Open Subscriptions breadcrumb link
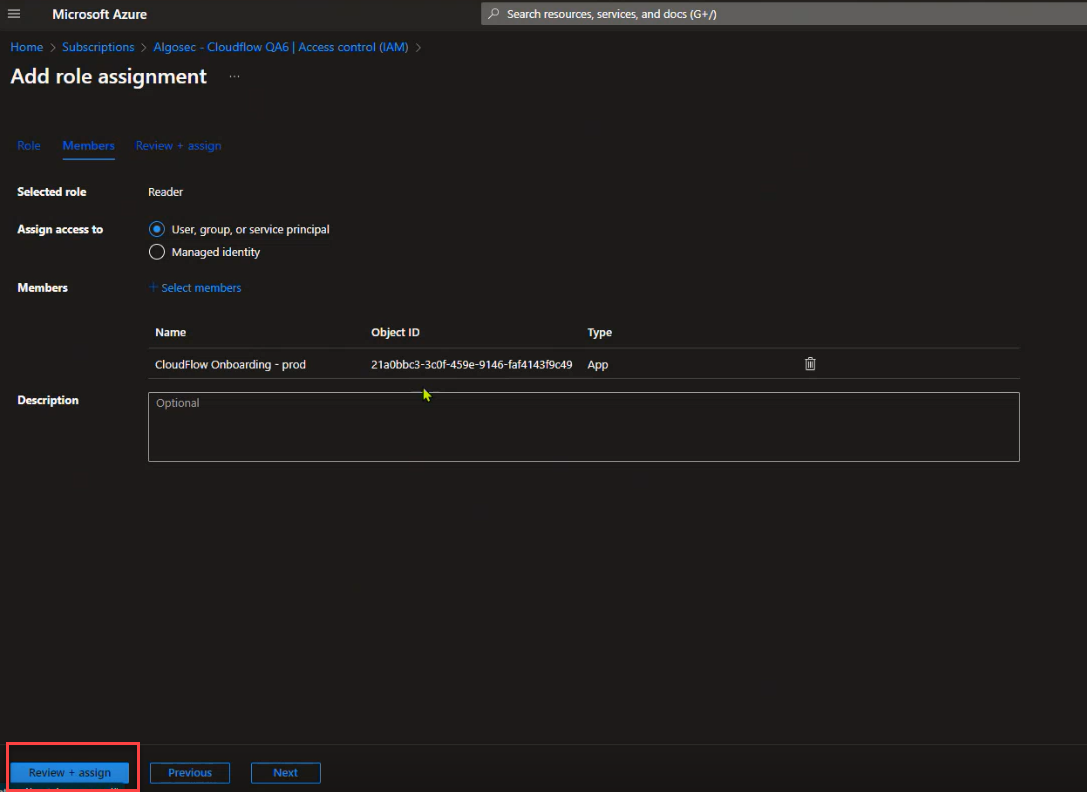Image resolution: width=1087 pixels, height=792 pixels. point(98,47)
